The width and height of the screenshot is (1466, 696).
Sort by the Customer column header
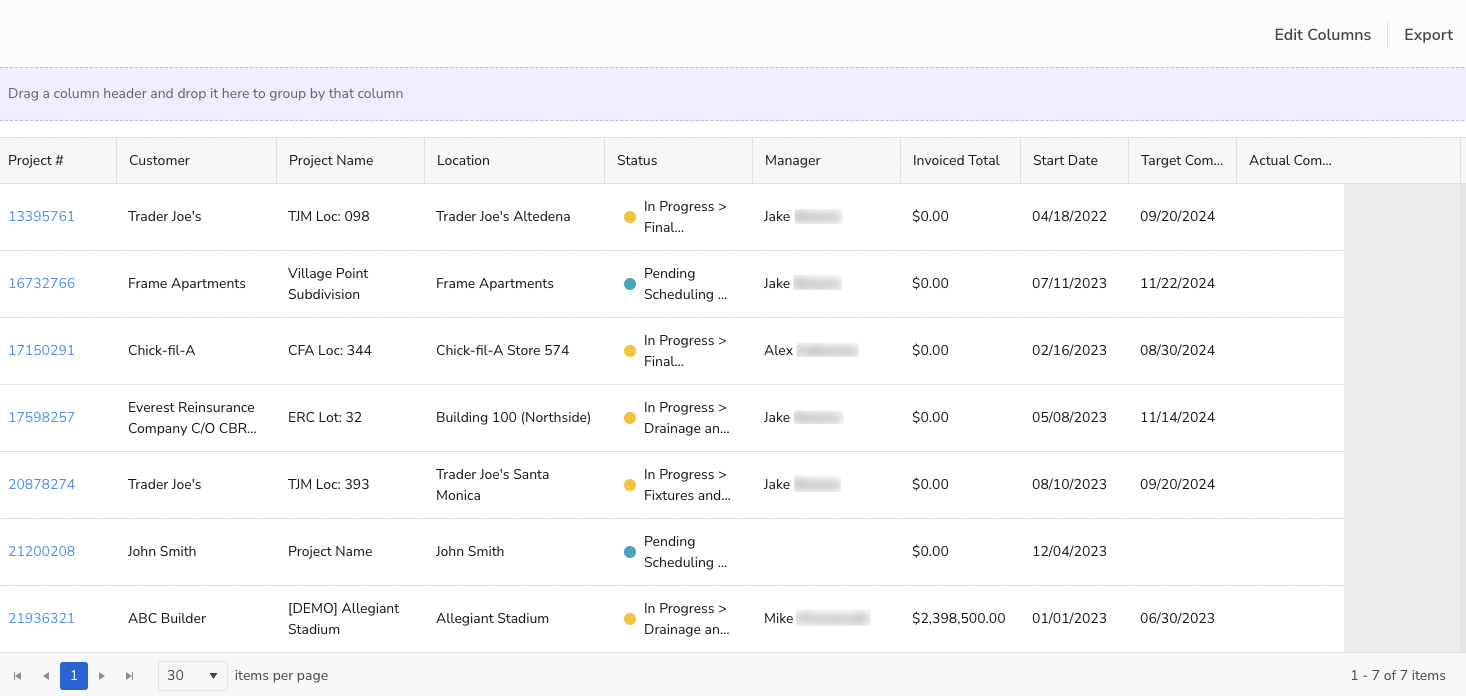pyautogui.click(x=158, y=160)
